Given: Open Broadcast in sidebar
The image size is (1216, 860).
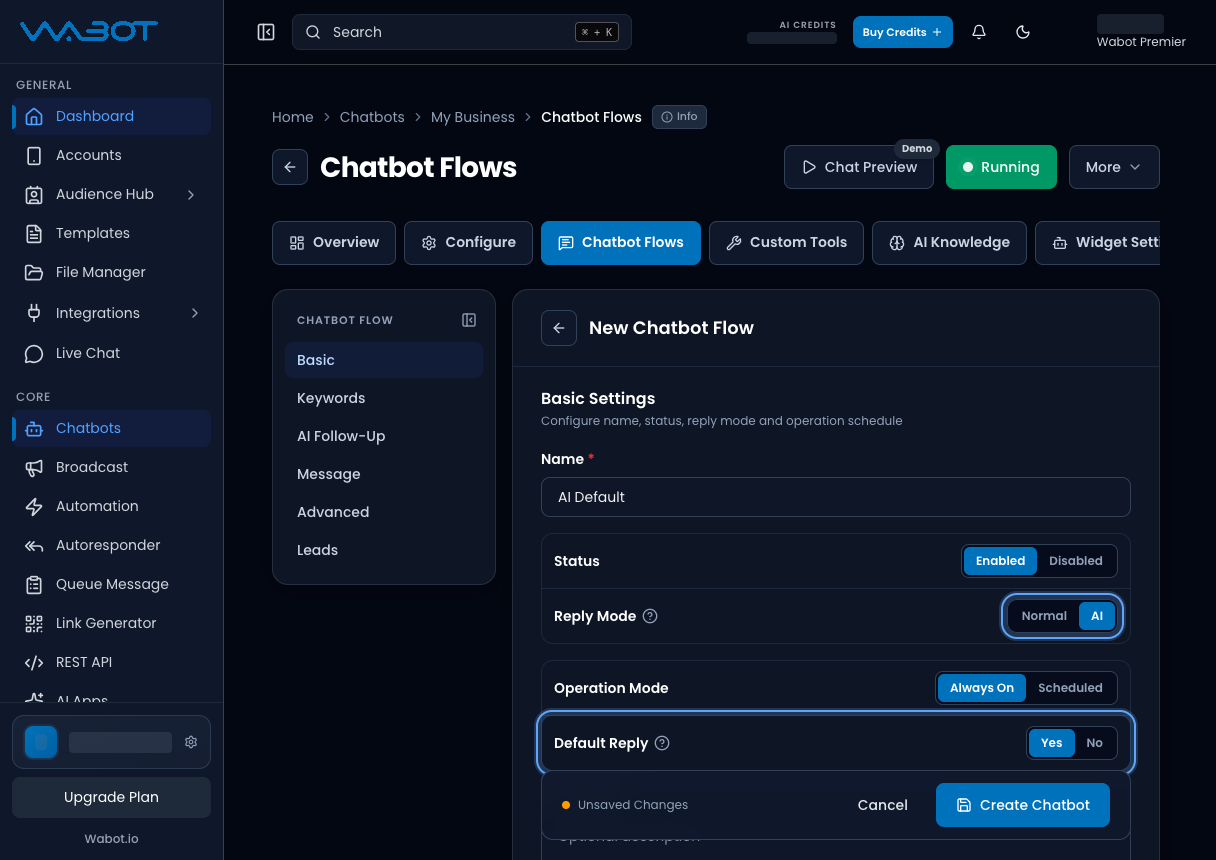Looking at the screenshot, I should [111, 467].
